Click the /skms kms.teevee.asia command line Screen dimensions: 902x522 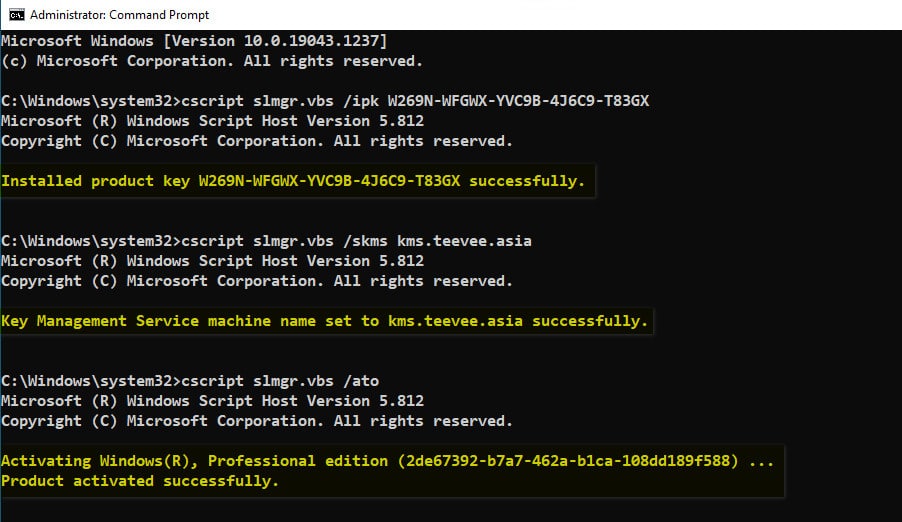click(266, 241)
